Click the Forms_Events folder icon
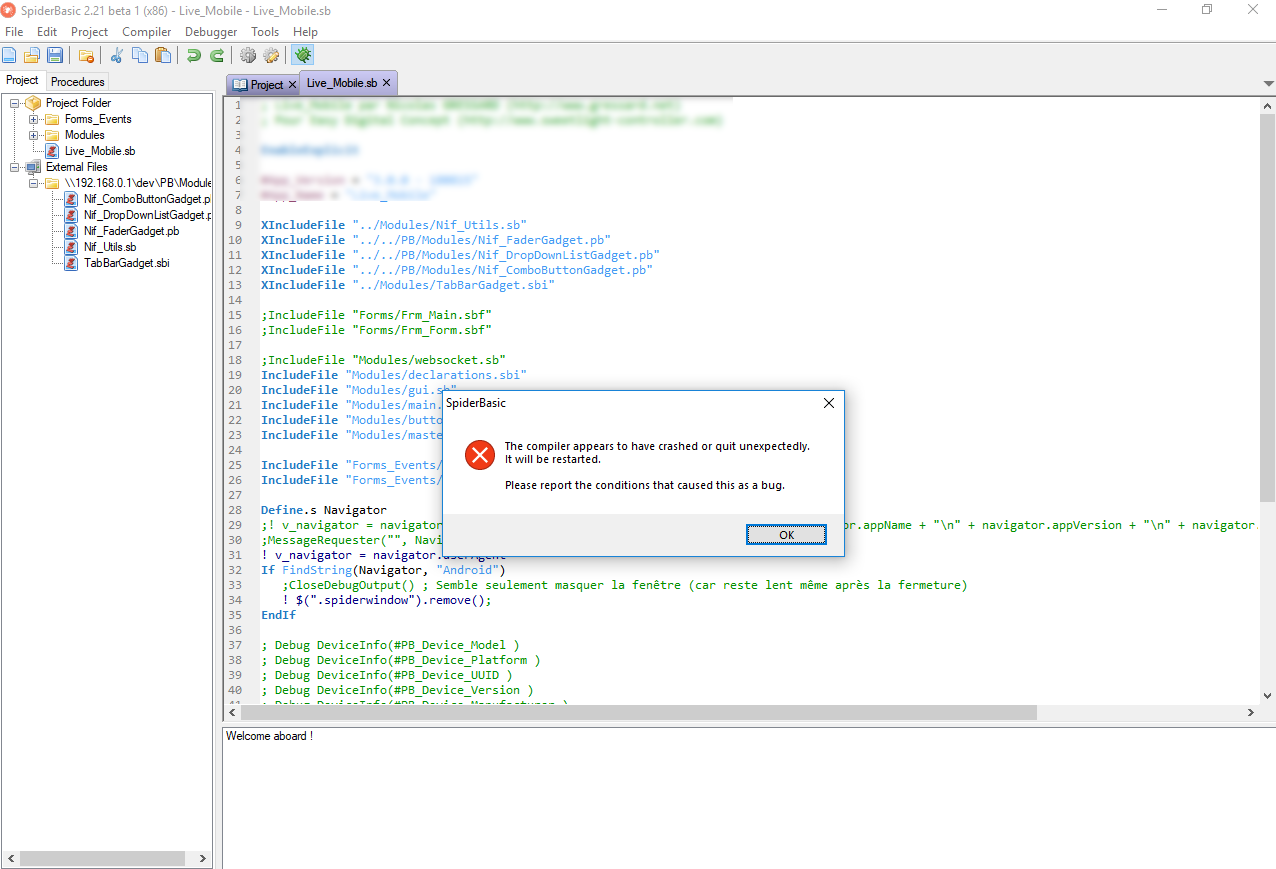1276x869 pixels. click(x=52, y=119)
